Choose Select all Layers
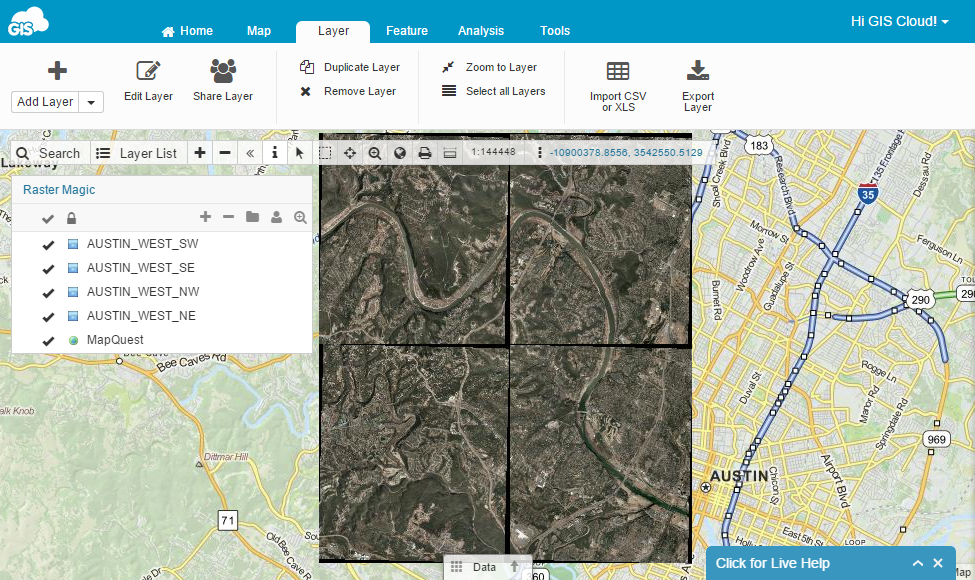This screenshot has width=975, height=580. (x=494, y=91)
